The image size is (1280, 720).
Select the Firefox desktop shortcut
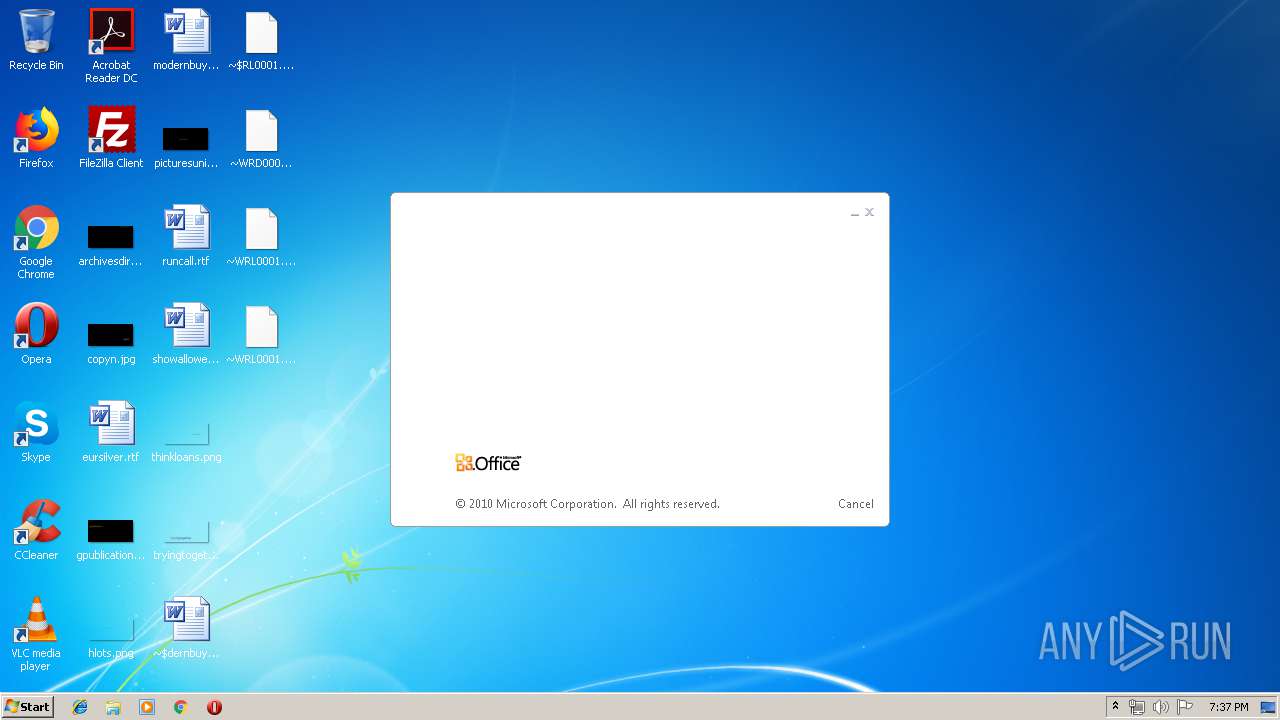[x=36, y=138]
